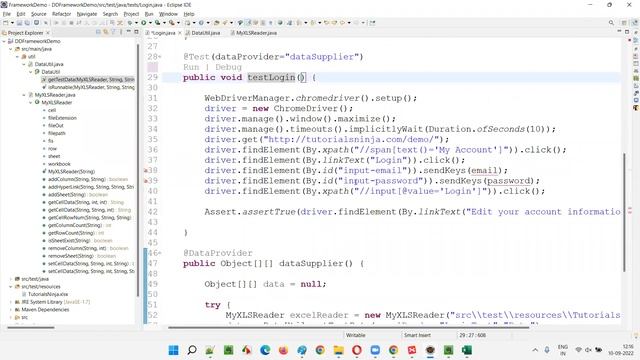Image resolution: width=640 pixels, height=360 pixels.
Task: Click Collapse All in Project Explorer toolbar
Action: click(98, 32)
